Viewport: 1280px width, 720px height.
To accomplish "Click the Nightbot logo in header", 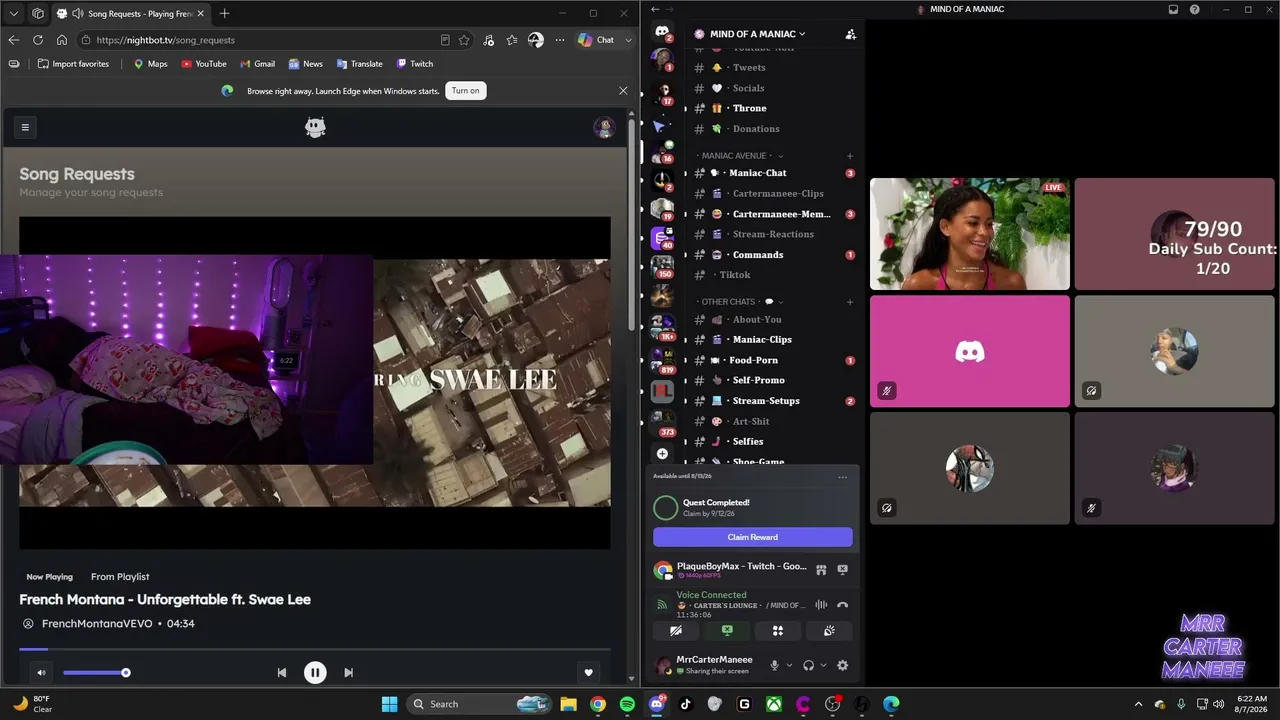I will 315,127.
